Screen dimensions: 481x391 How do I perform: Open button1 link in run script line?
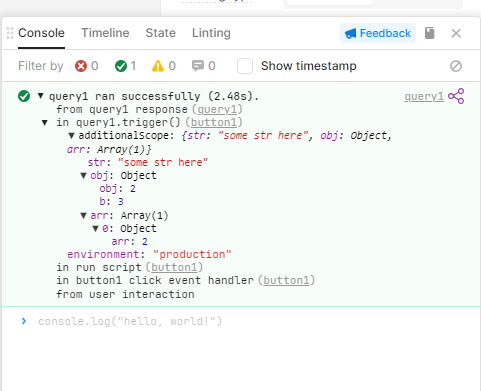click(174, 267)
